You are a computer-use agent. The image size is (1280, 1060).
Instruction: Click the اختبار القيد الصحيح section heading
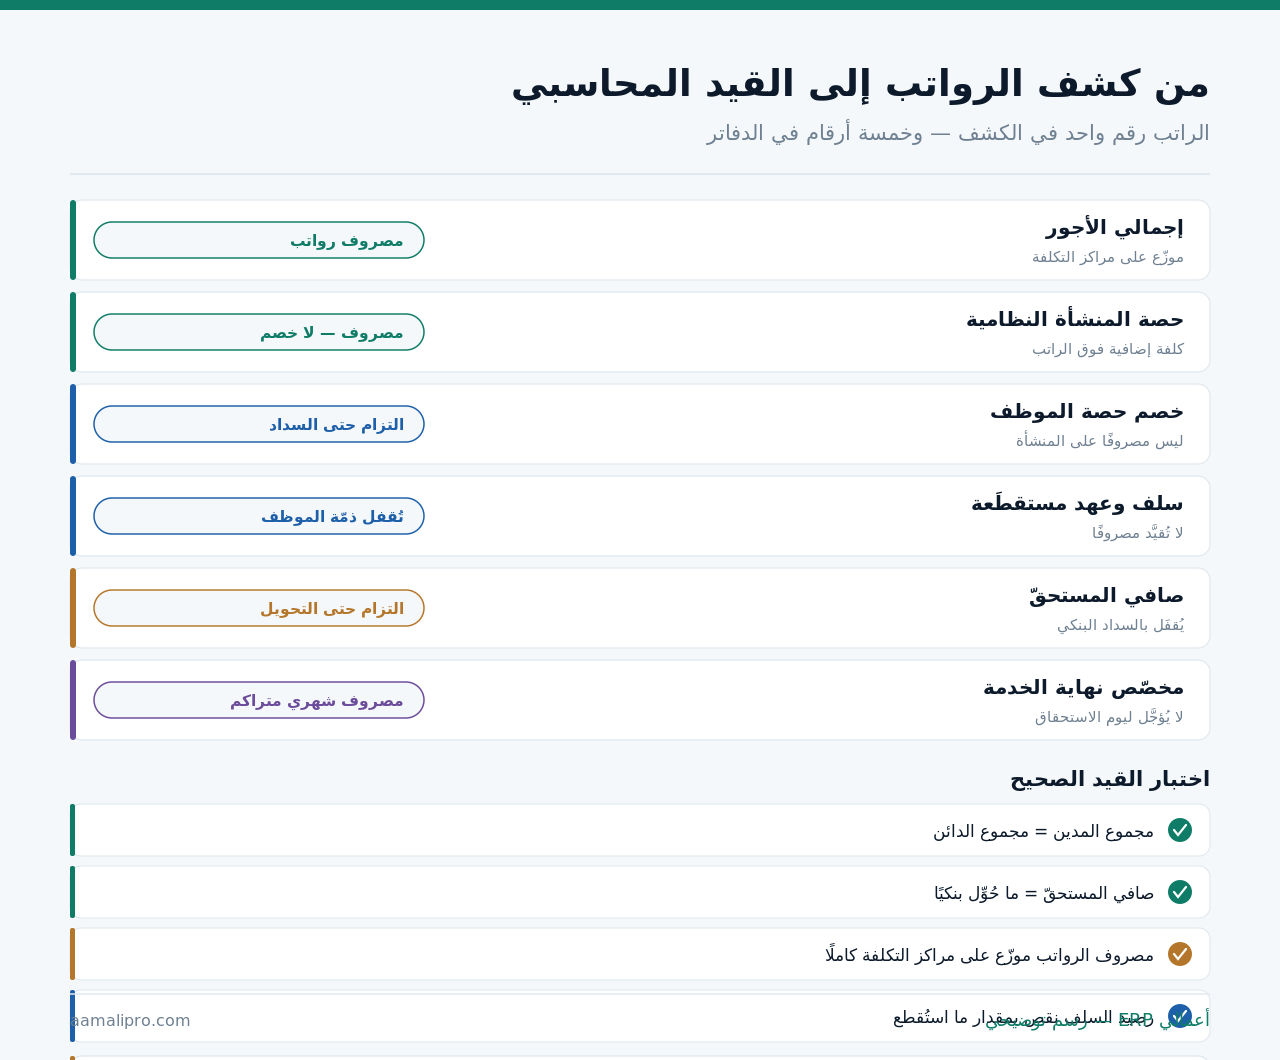coord(1109,779)
